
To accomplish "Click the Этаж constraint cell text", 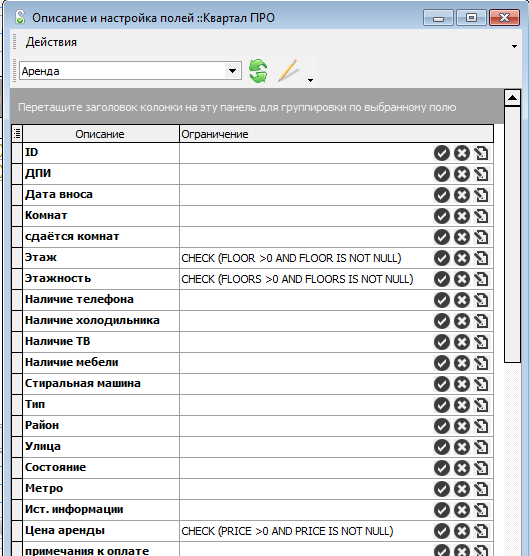I will (x=291, y=258).
